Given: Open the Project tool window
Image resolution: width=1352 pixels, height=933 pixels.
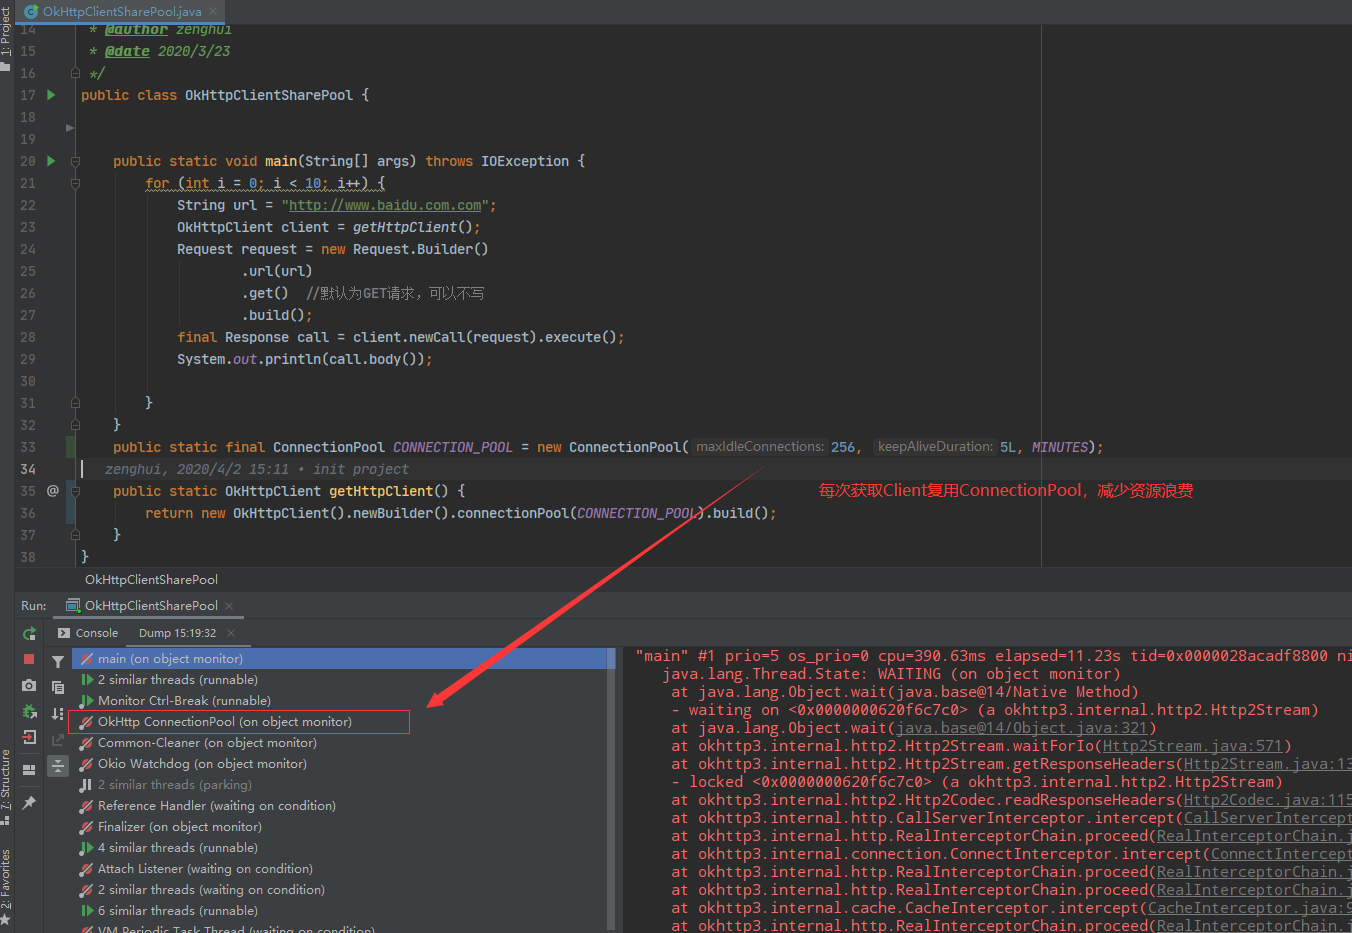Looking at the screenshot, I should pyautogui.click(x=6, y=36).
